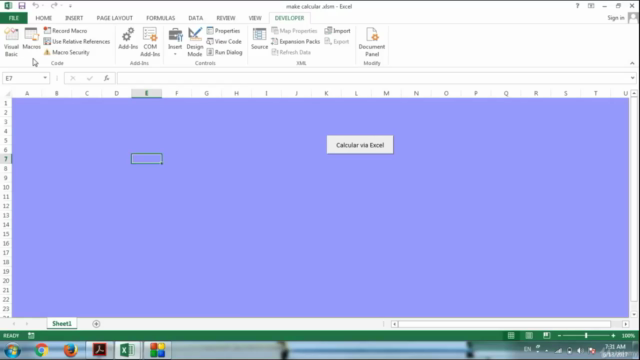Click the Insert Function fx button

pos(107,78)
